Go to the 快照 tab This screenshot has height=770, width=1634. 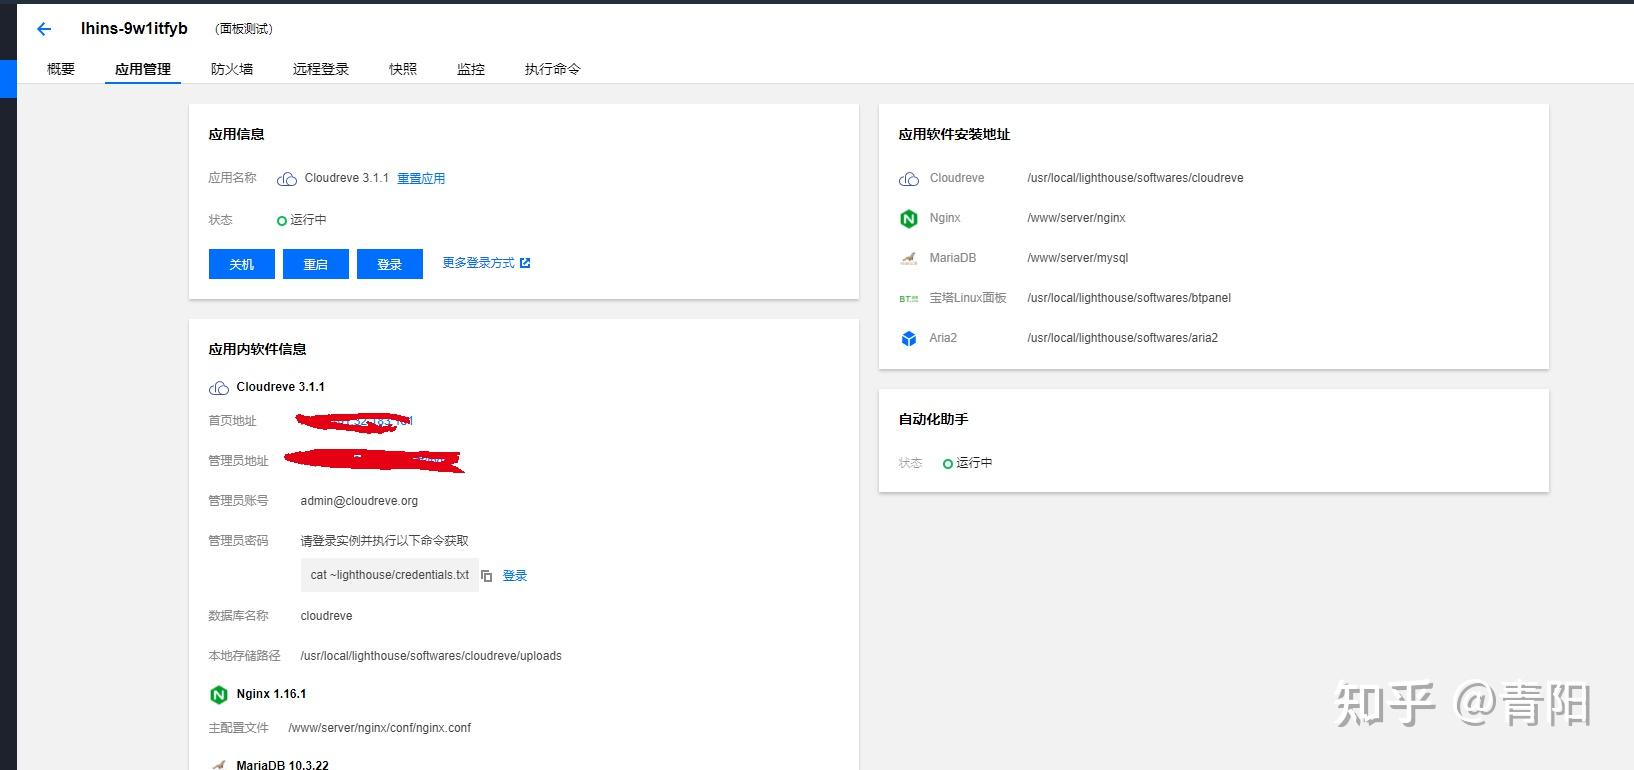tap(403, 69)
